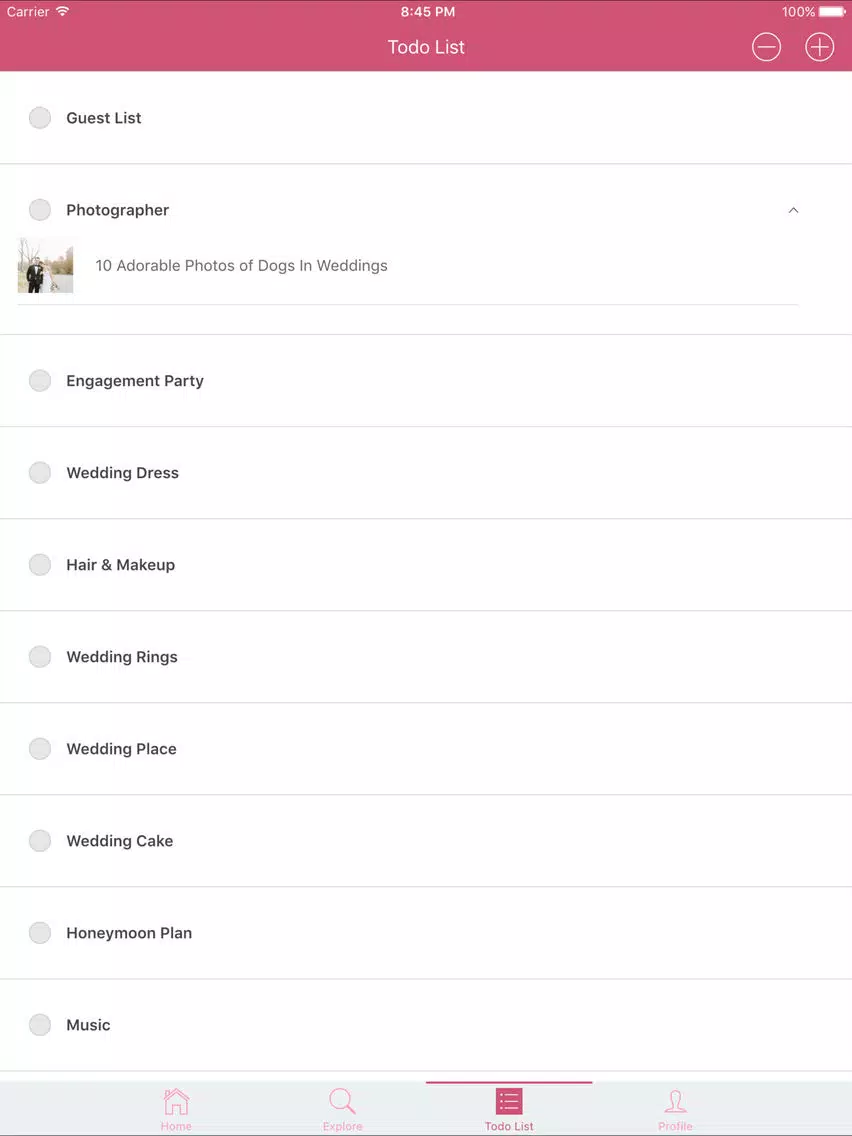852x1136 pixels.
Task: Toggle the Music todo checkbox
Action: tap(40, 1025)
